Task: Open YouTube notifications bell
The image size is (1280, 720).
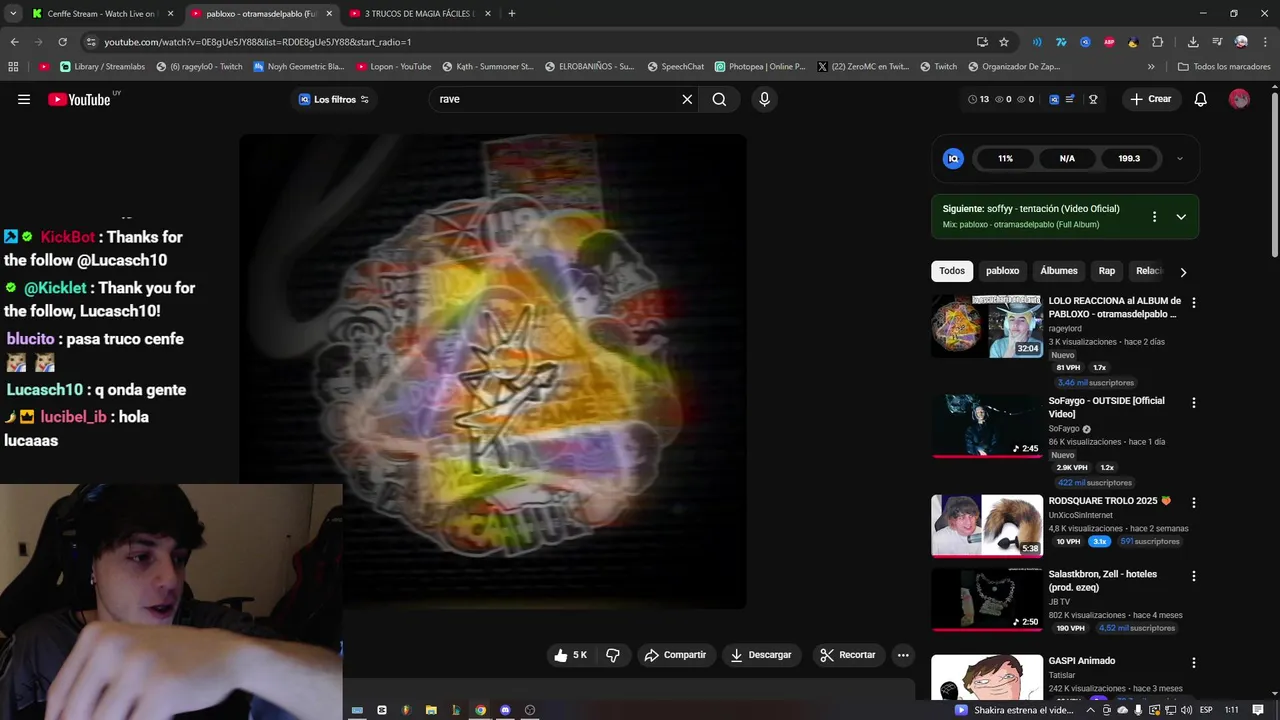Action: coord(1201,99)
